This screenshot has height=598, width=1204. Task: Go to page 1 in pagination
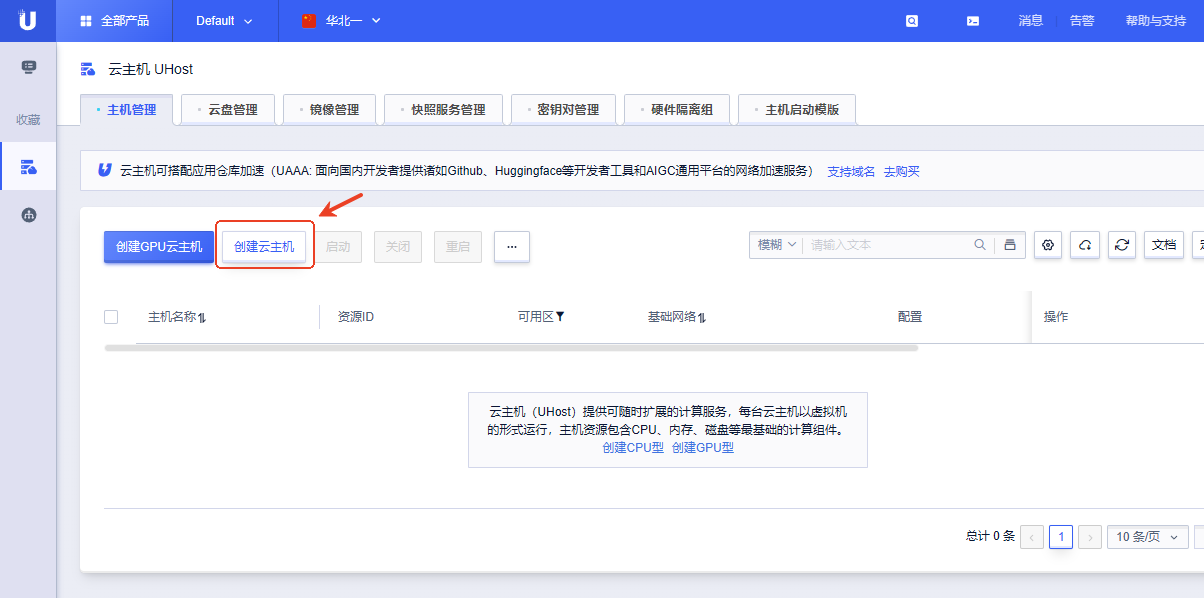[x=1061, y=537]
